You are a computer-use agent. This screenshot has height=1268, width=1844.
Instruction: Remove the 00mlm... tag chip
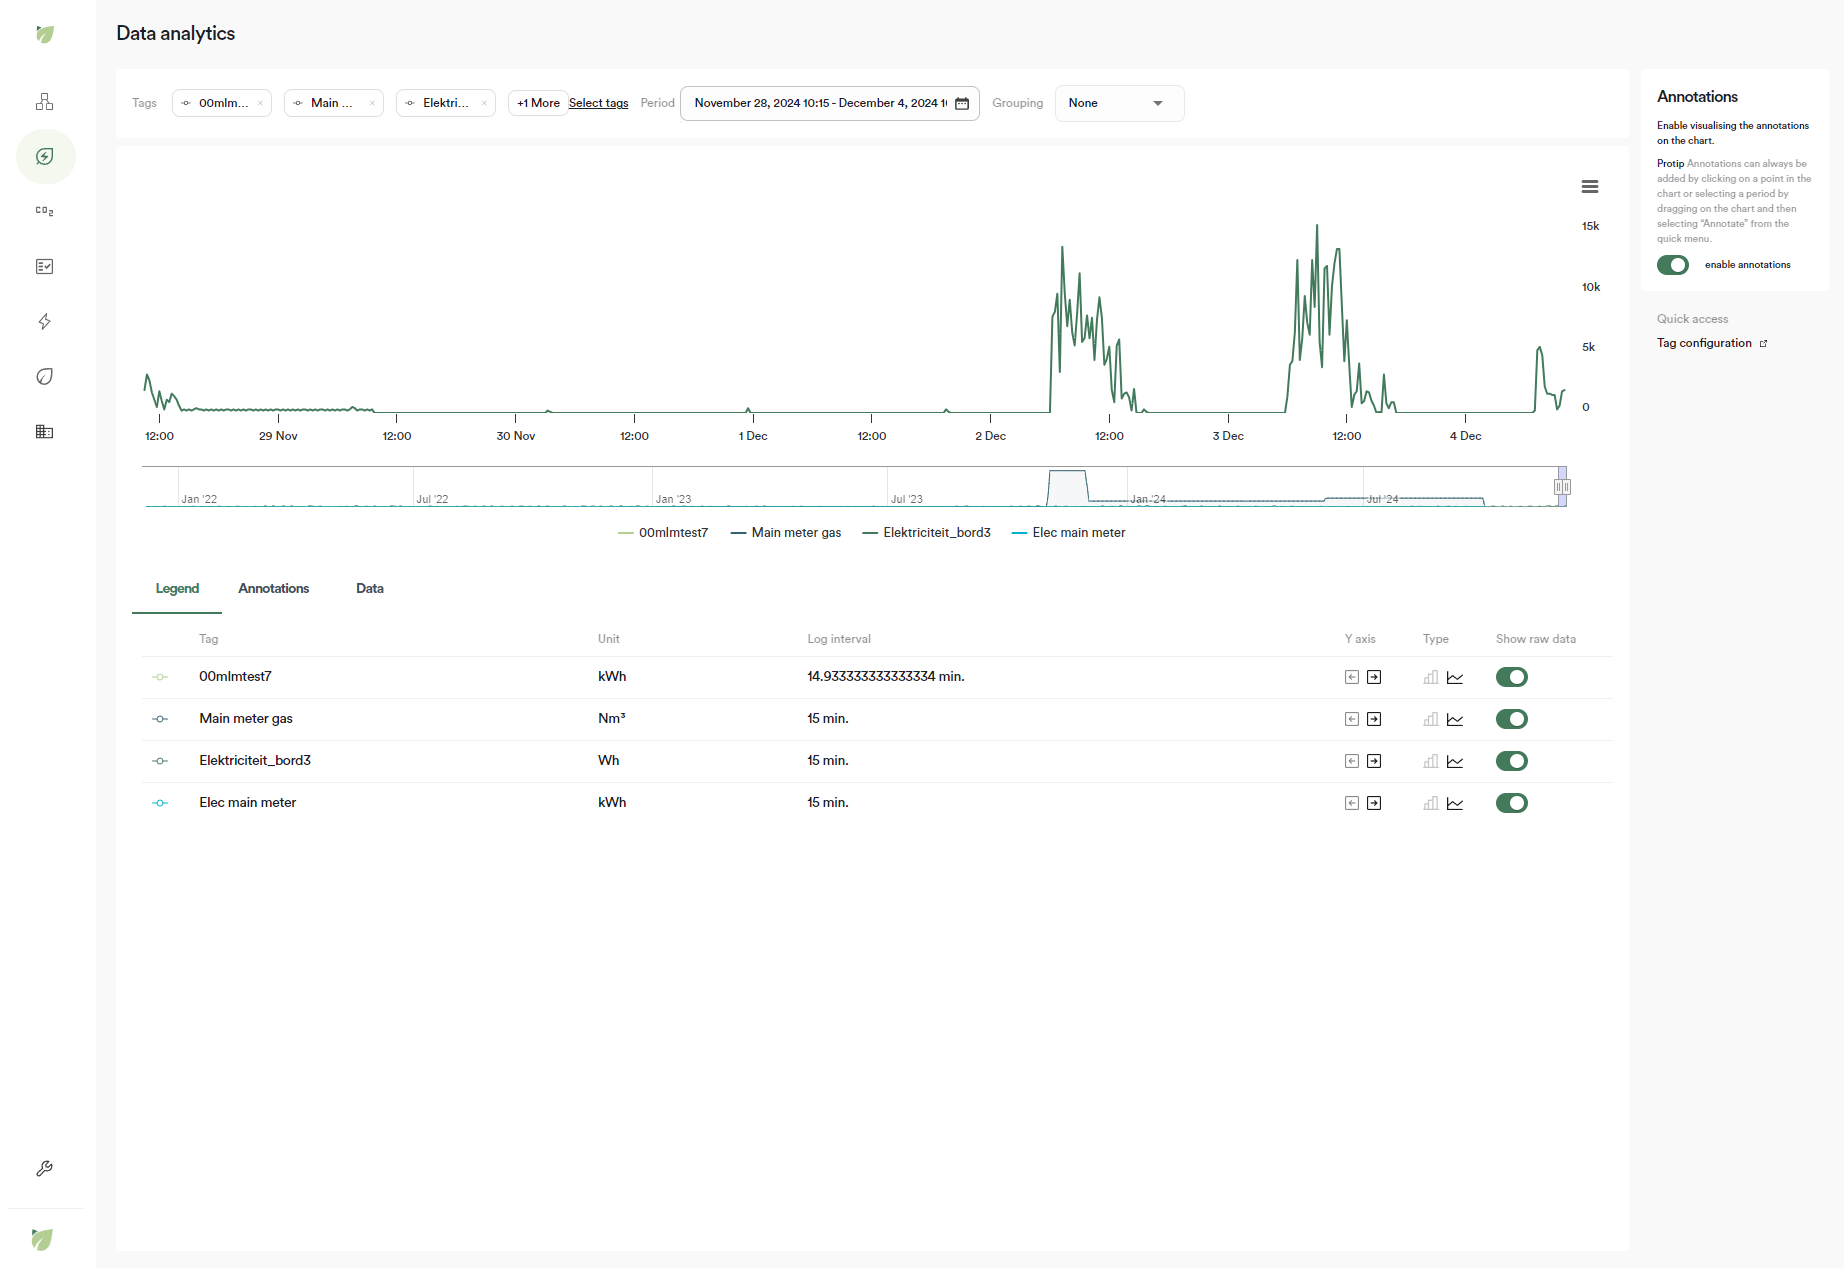[x=260, y=104]
